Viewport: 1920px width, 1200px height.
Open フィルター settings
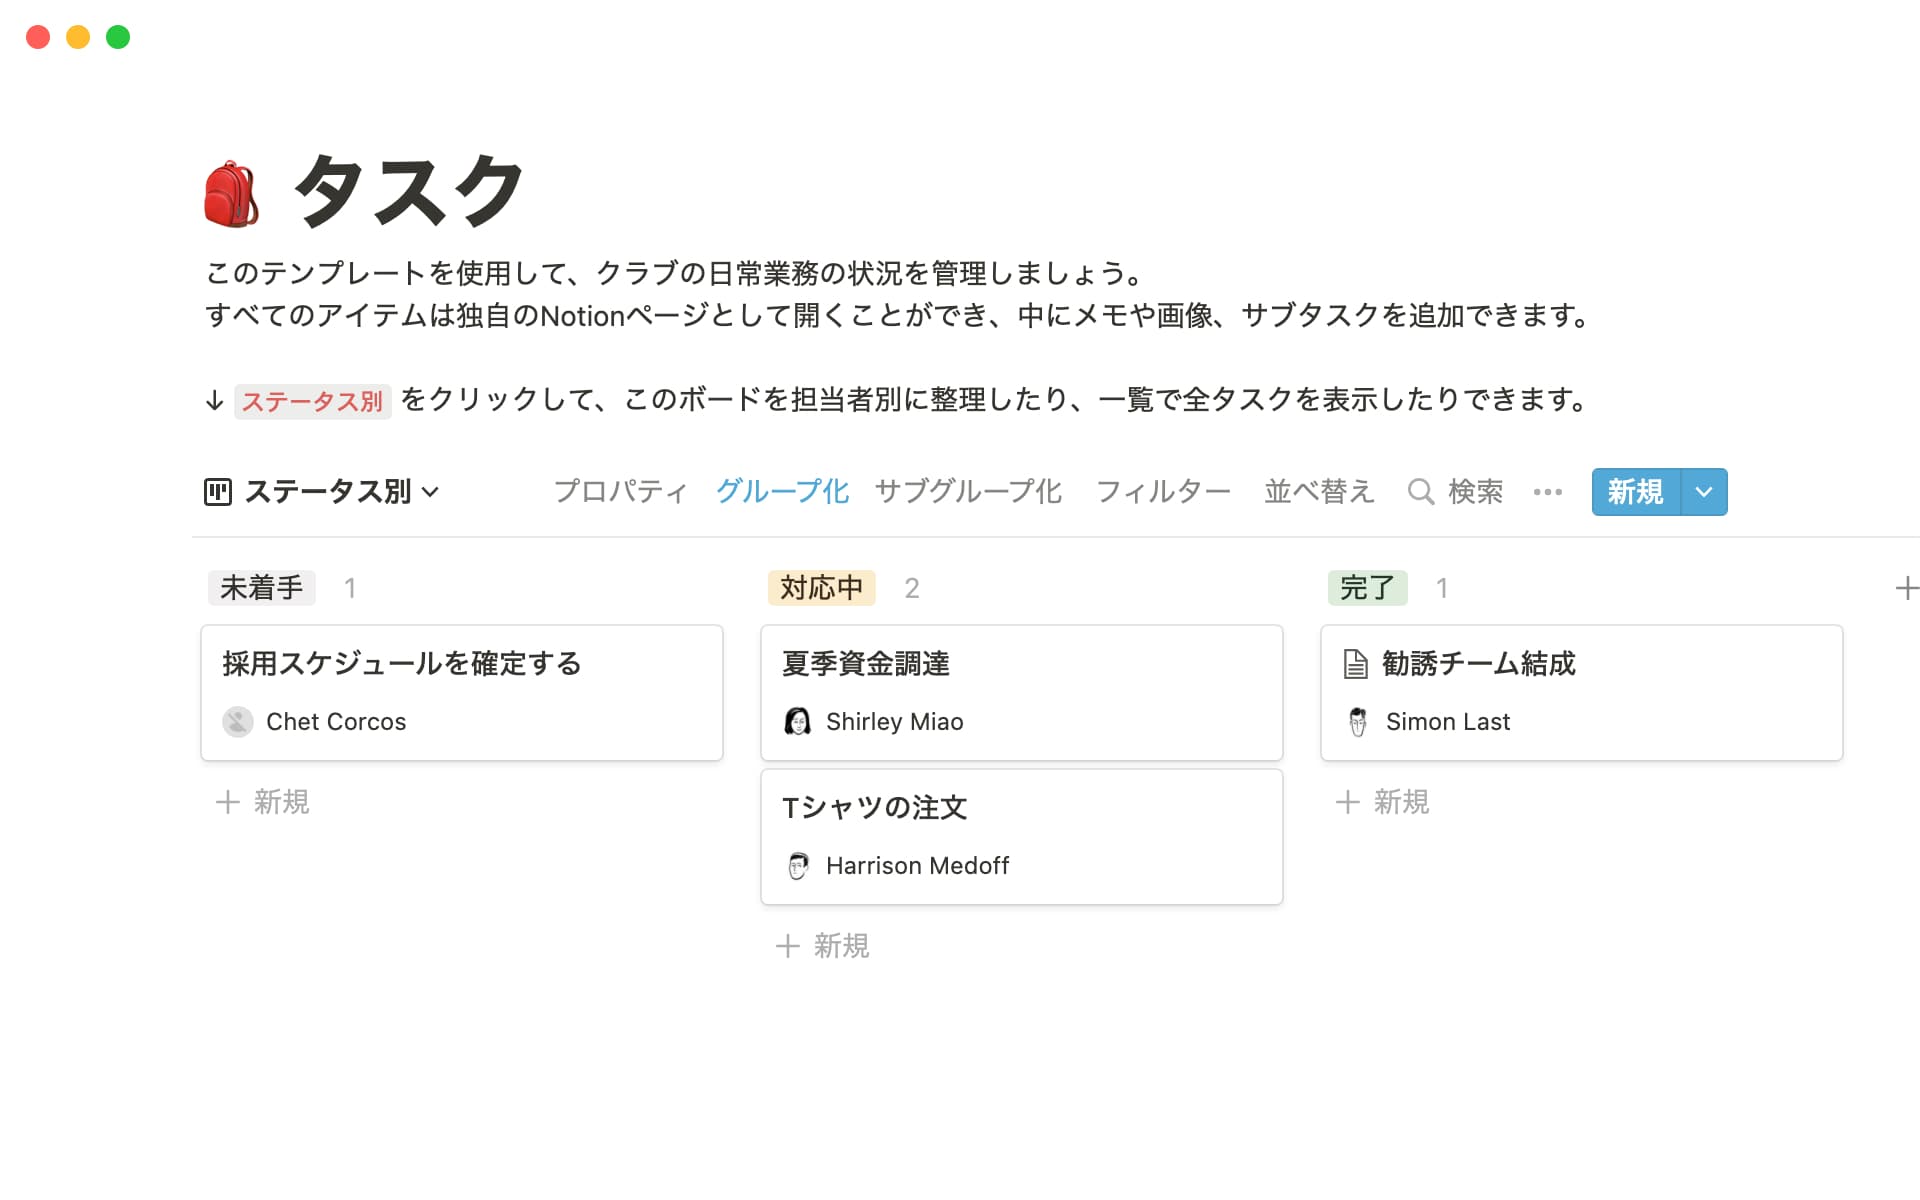tap(1163, 491)
